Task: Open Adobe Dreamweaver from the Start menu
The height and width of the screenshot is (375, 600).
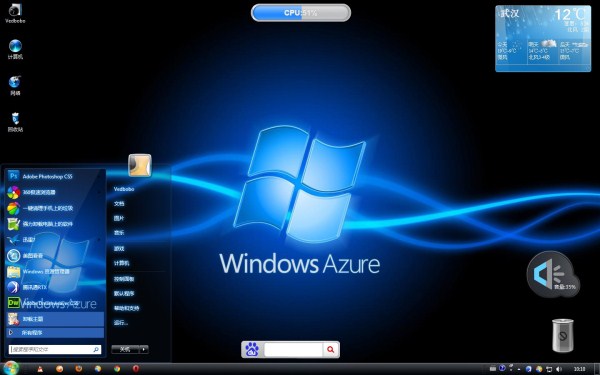Action: 55,303
